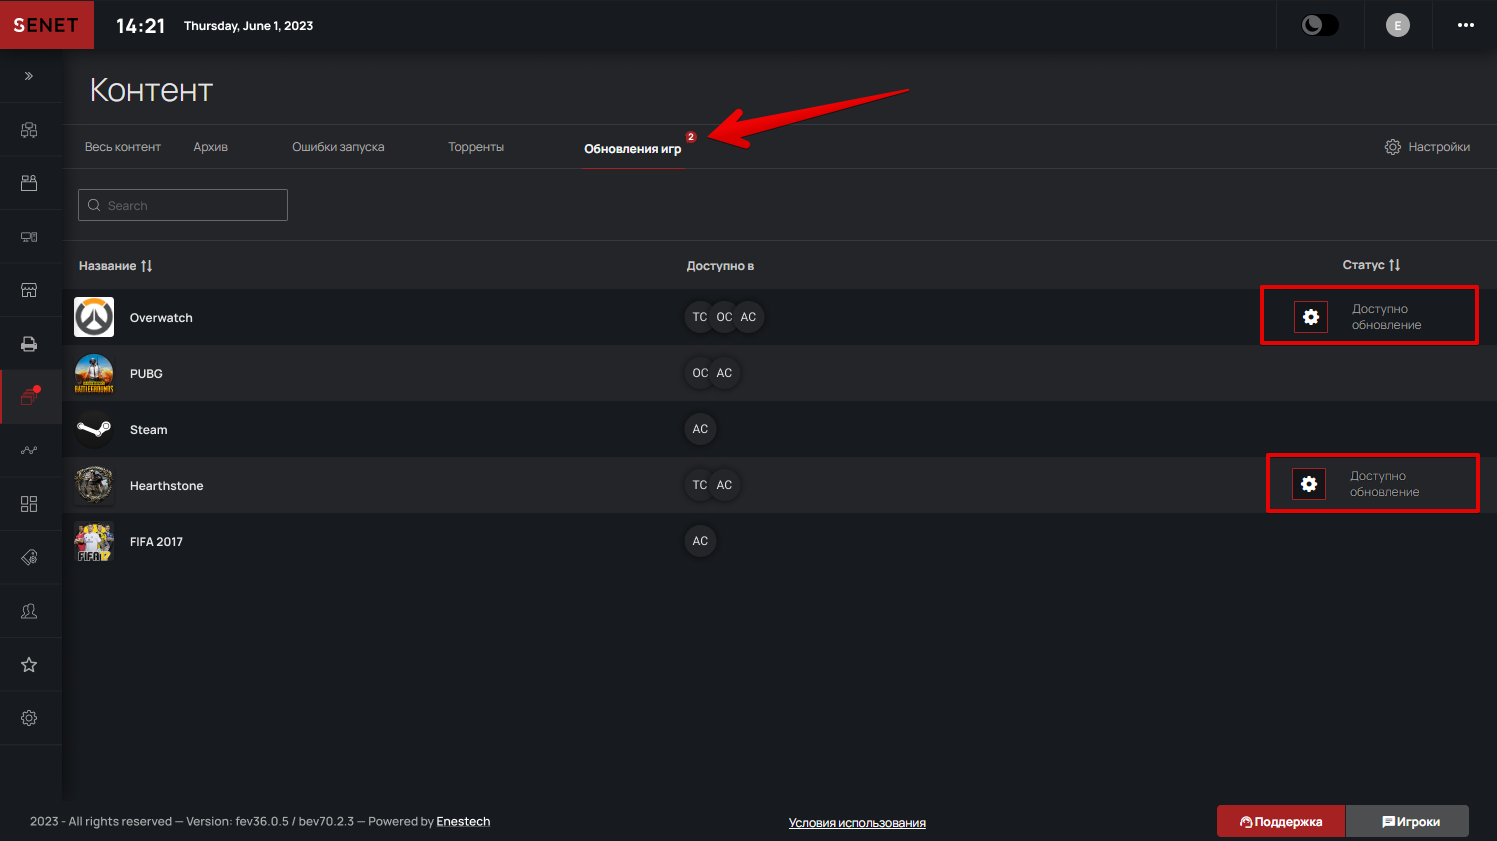
Task: Open the star favorites sidebar icon
Action: [29, 665]
